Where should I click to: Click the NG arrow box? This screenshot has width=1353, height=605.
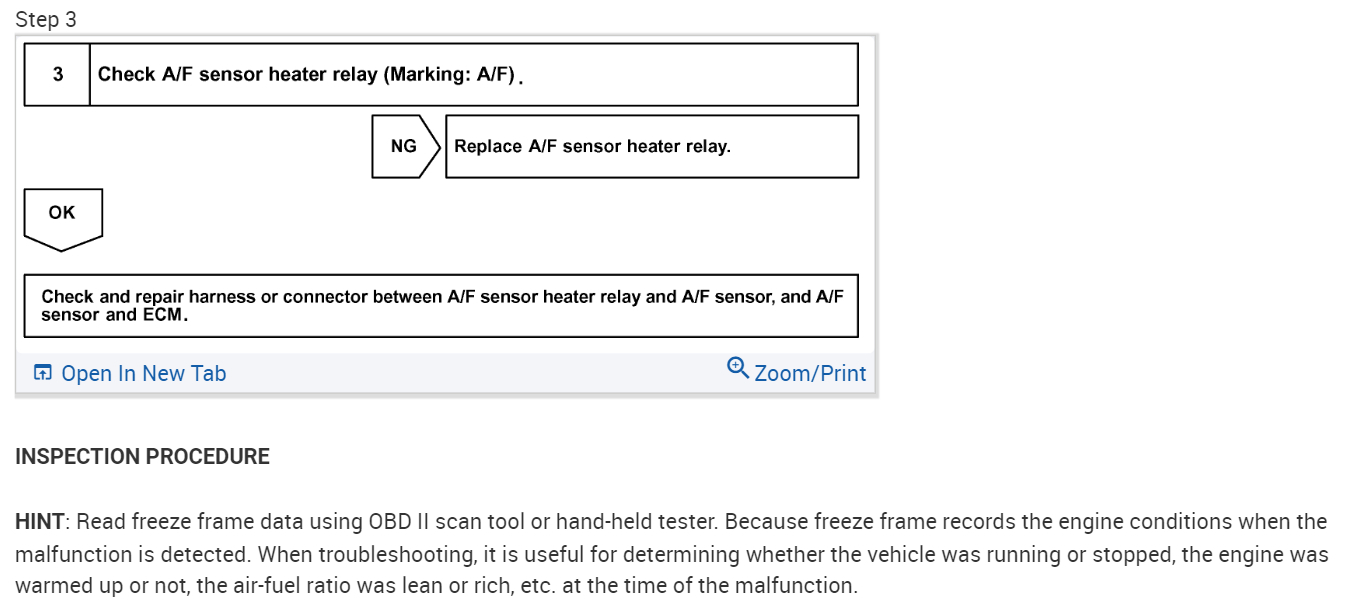pos(405,147)
